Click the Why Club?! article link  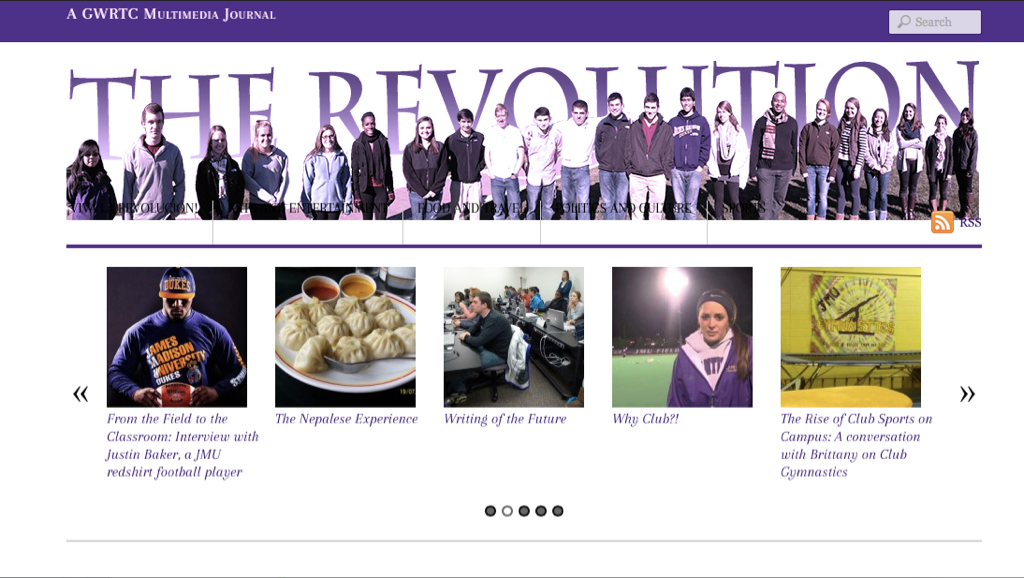pos(645,419)
